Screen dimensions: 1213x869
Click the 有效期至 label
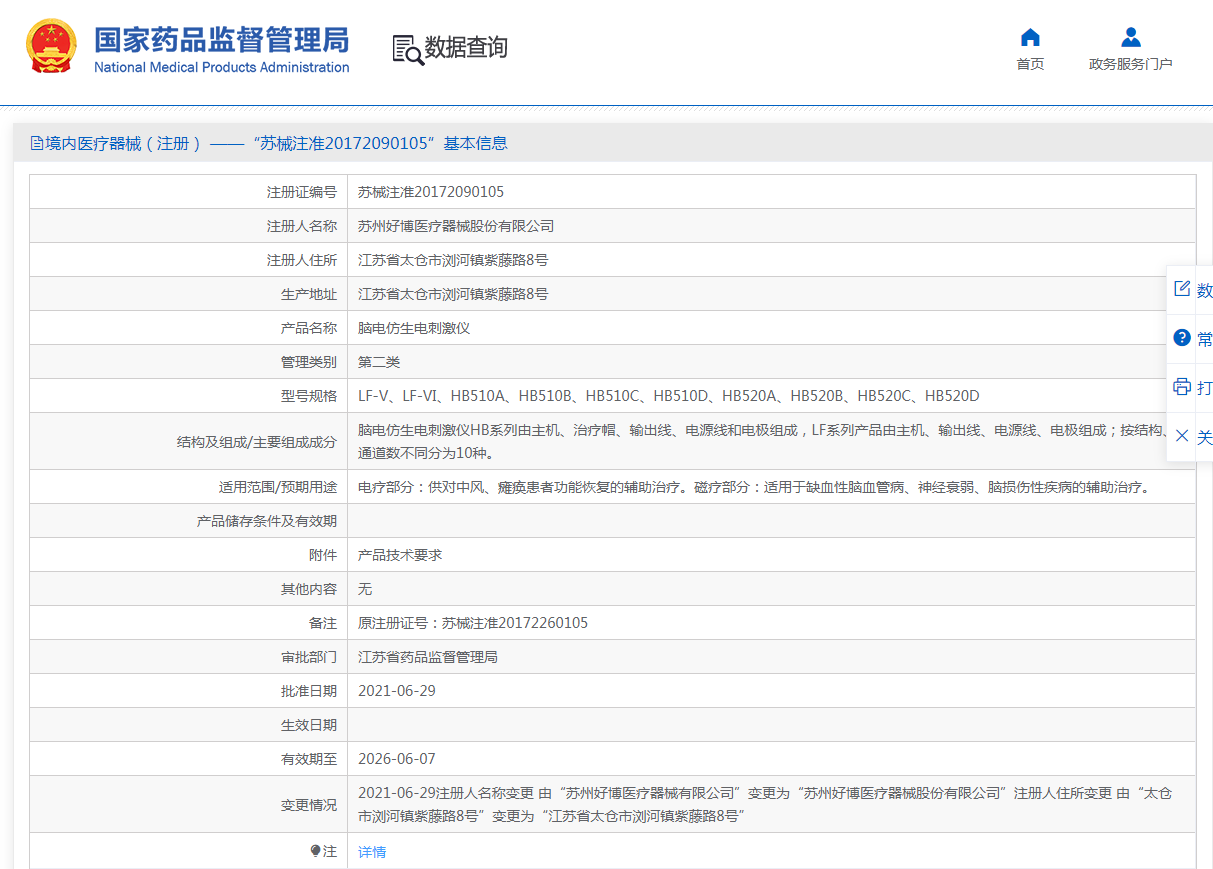pos(309,759)
